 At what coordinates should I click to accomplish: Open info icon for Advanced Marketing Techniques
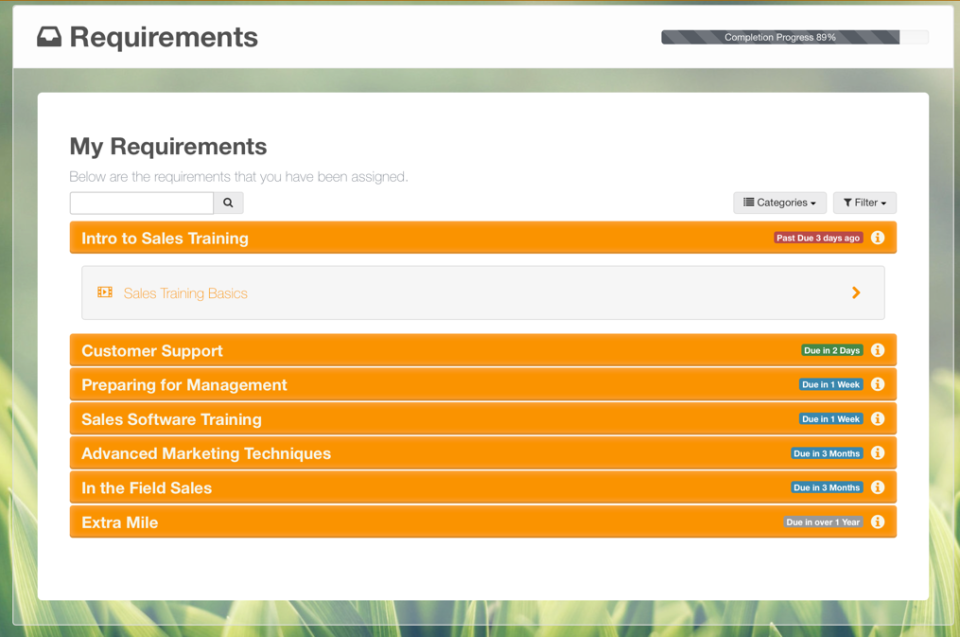tap(877, 453)
